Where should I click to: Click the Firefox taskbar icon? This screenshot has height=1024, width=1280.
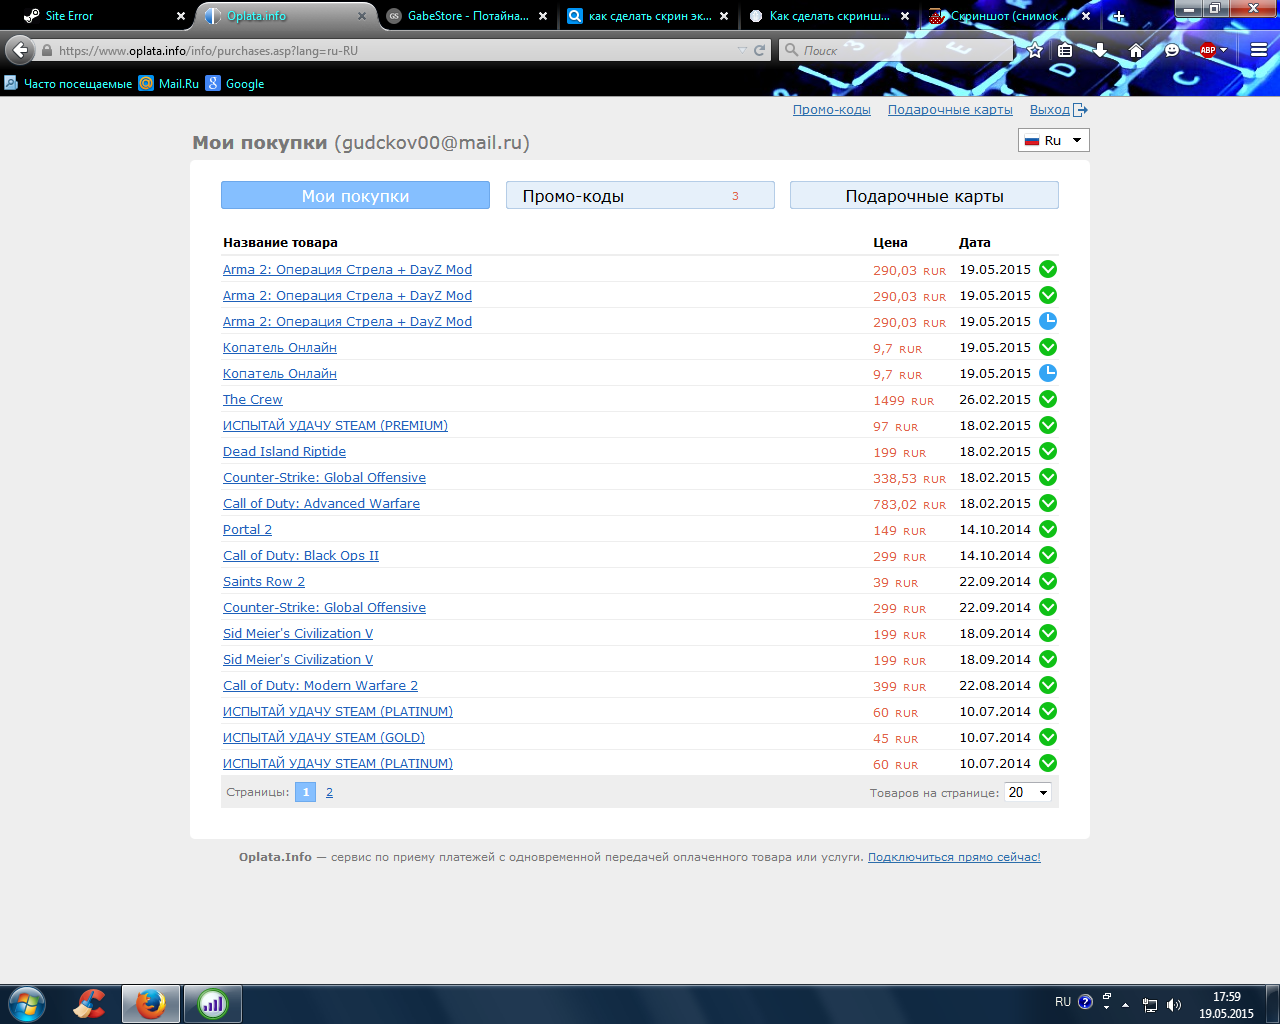click(151, 1004)
